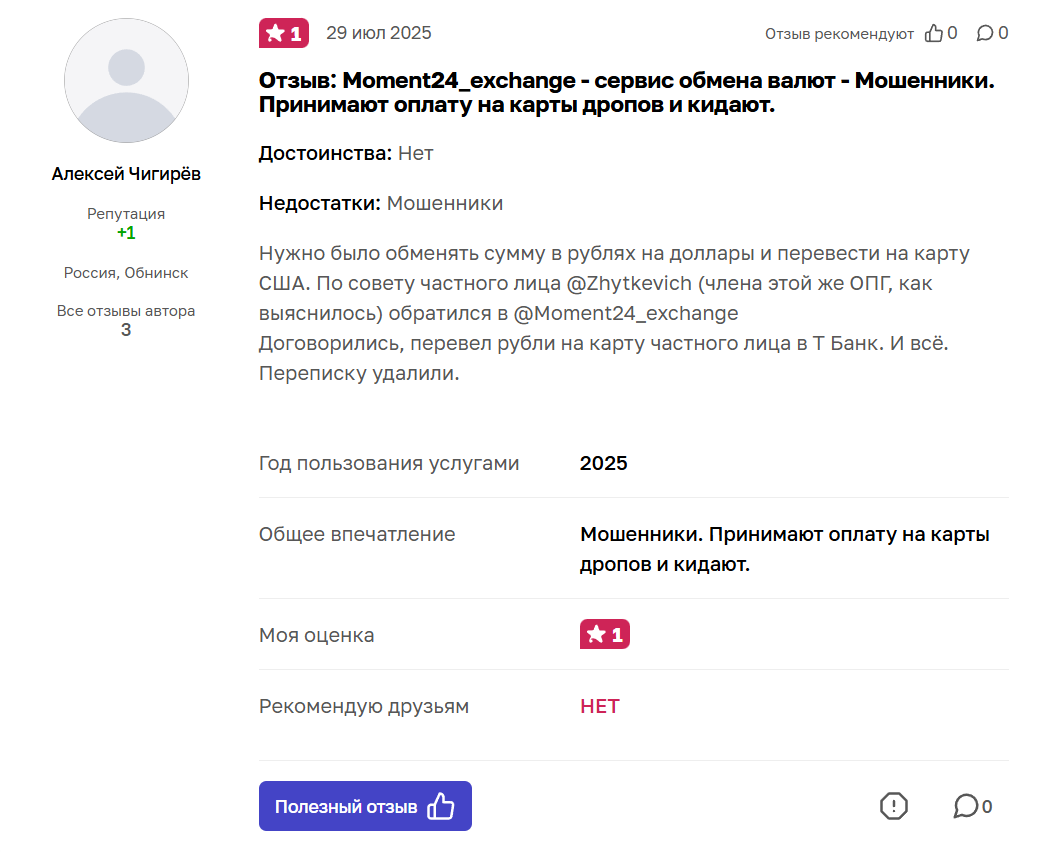
Task: Click the author name Алексей Чигирёв
Action: pyautogui.click(x=125, y=173)
